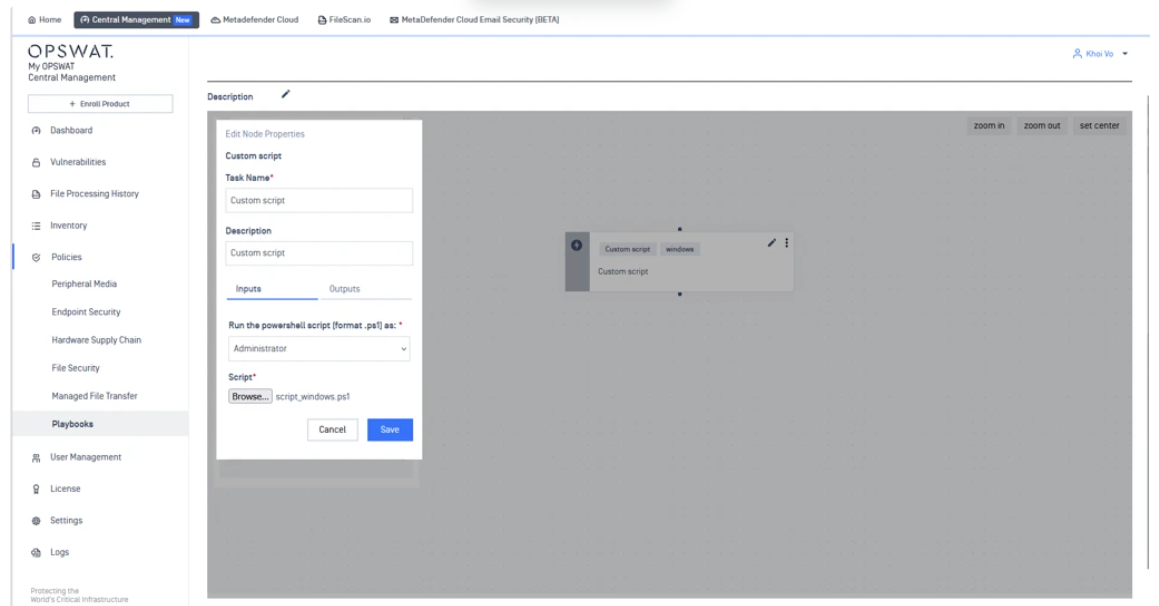1159x606 pixels.
Task: Browse for a script file
Action: (249, 396)
